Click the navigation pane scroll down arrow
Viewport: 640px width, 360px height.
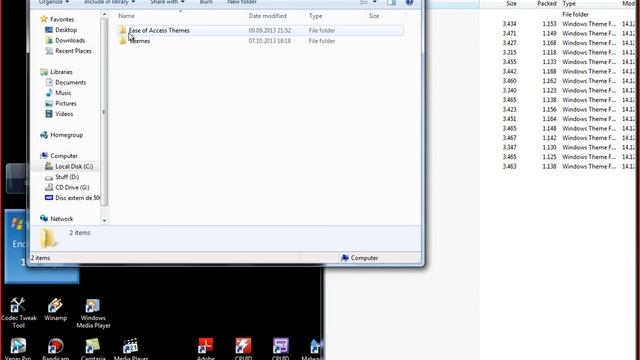coord(104,220)
